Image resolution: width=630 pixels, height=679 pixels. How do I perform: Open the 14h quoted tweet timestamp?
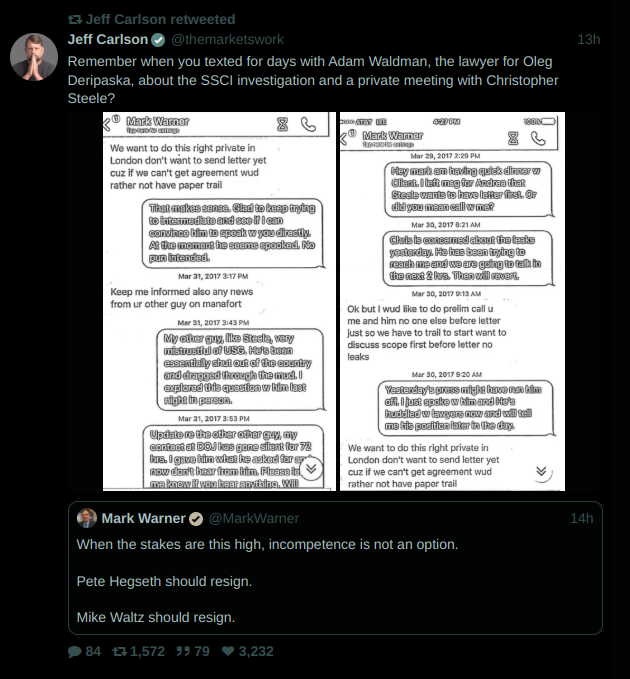click(582, 518)
